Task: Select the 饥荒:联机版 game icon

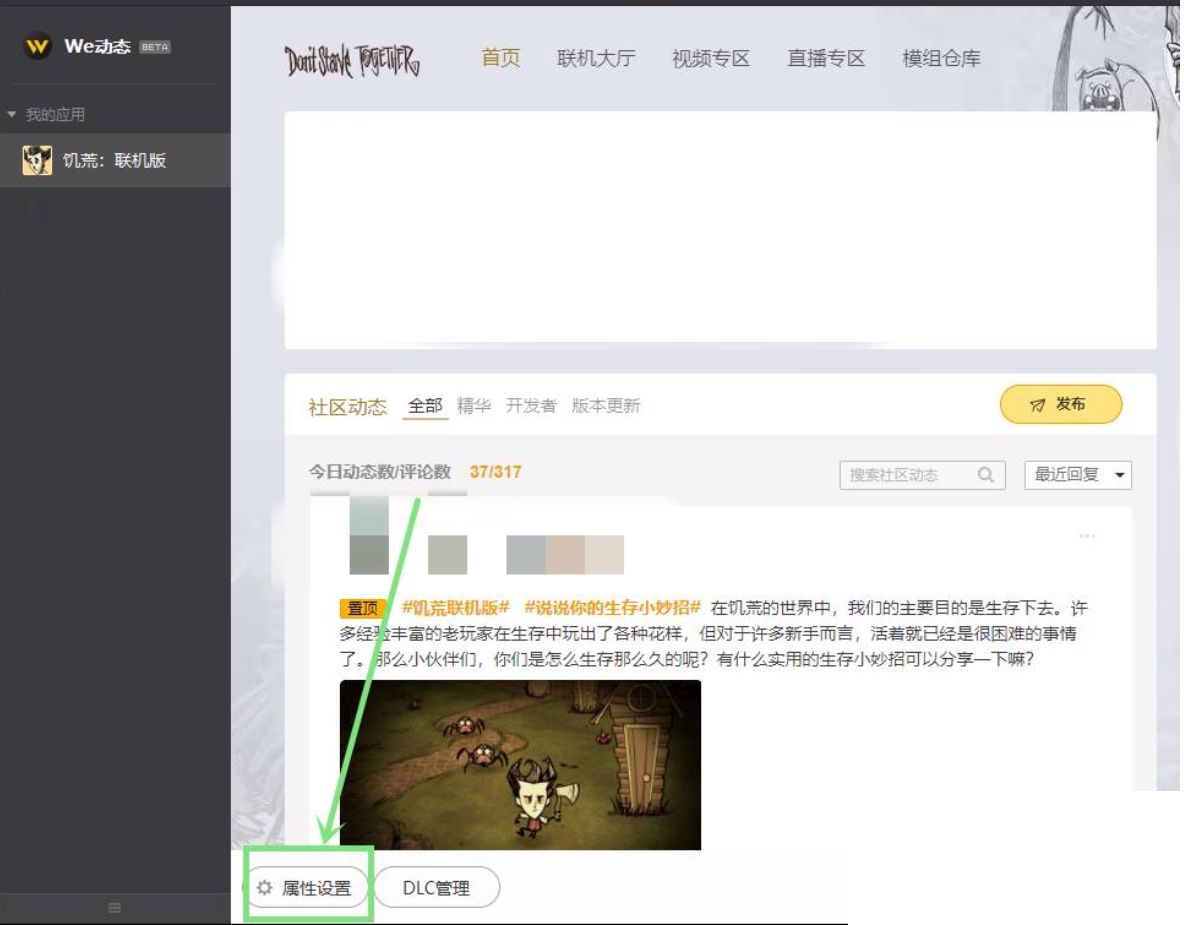Action: pyautogui.click(x=37, y=160)
